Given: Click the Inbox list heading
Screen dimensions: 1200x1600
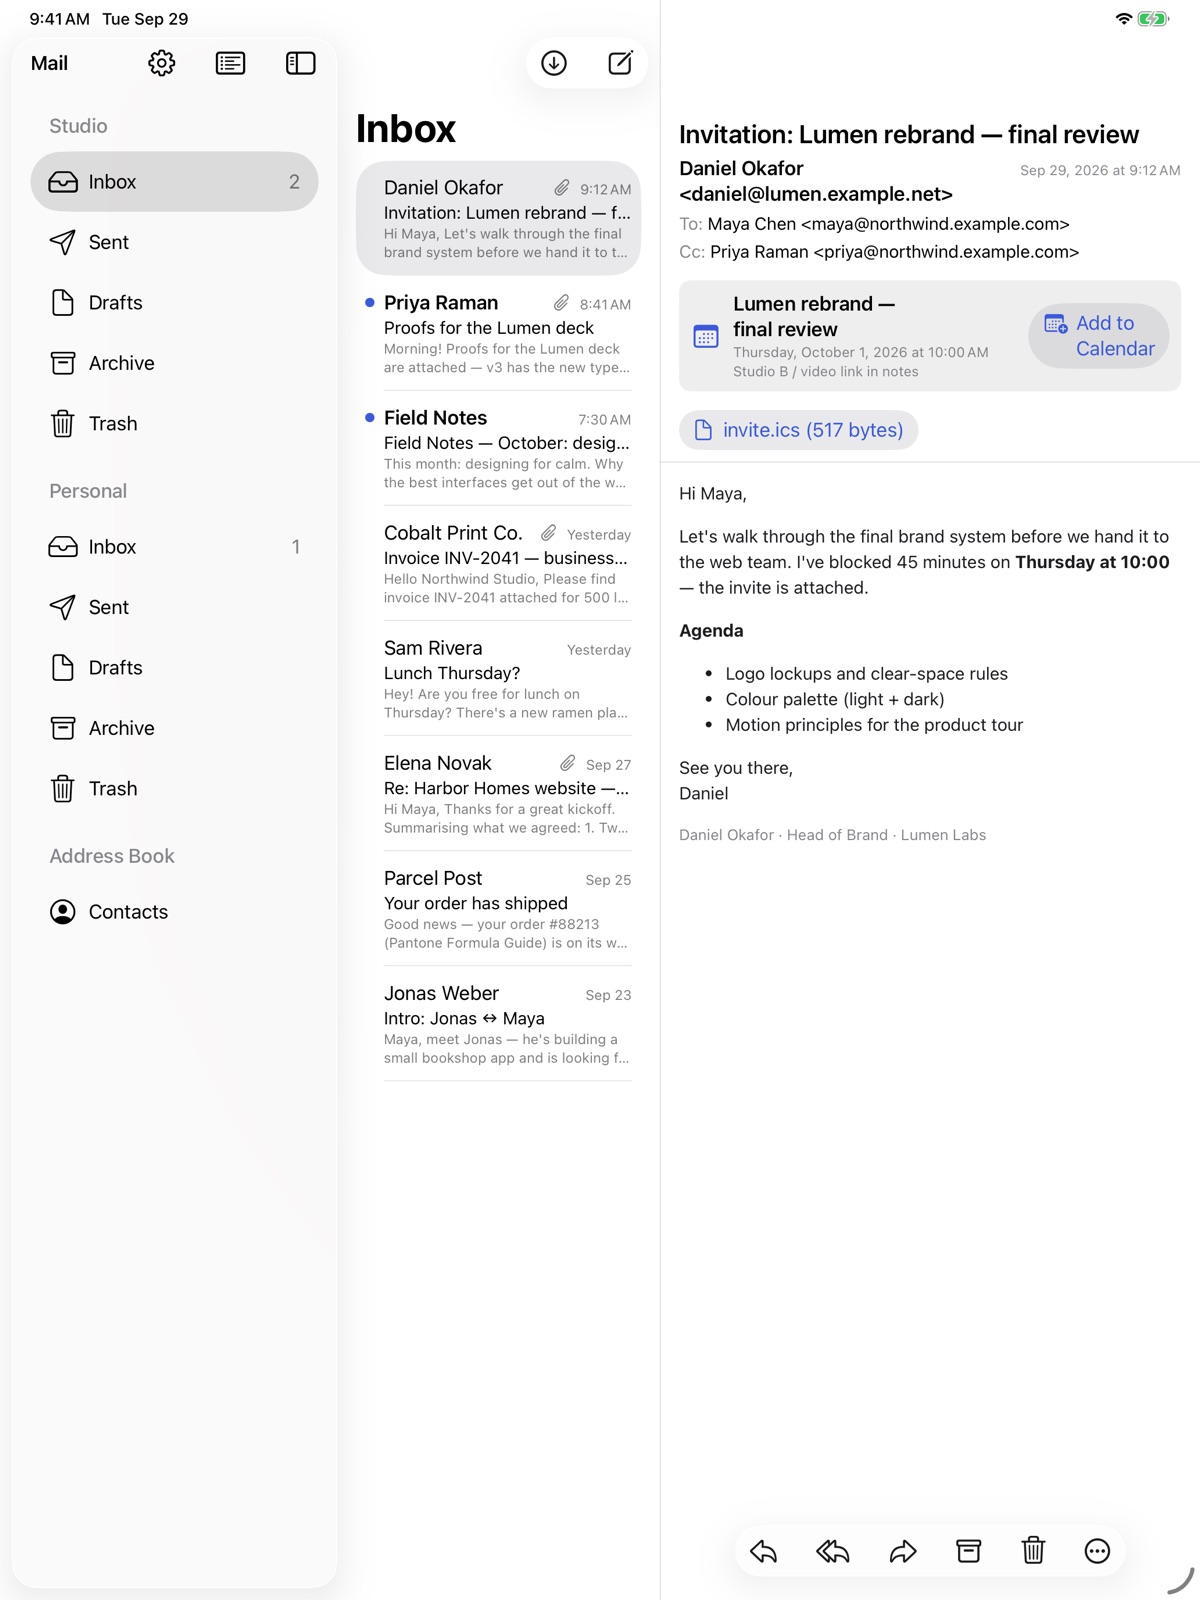Looking at the screenshot, I should (x=406, y=129).
